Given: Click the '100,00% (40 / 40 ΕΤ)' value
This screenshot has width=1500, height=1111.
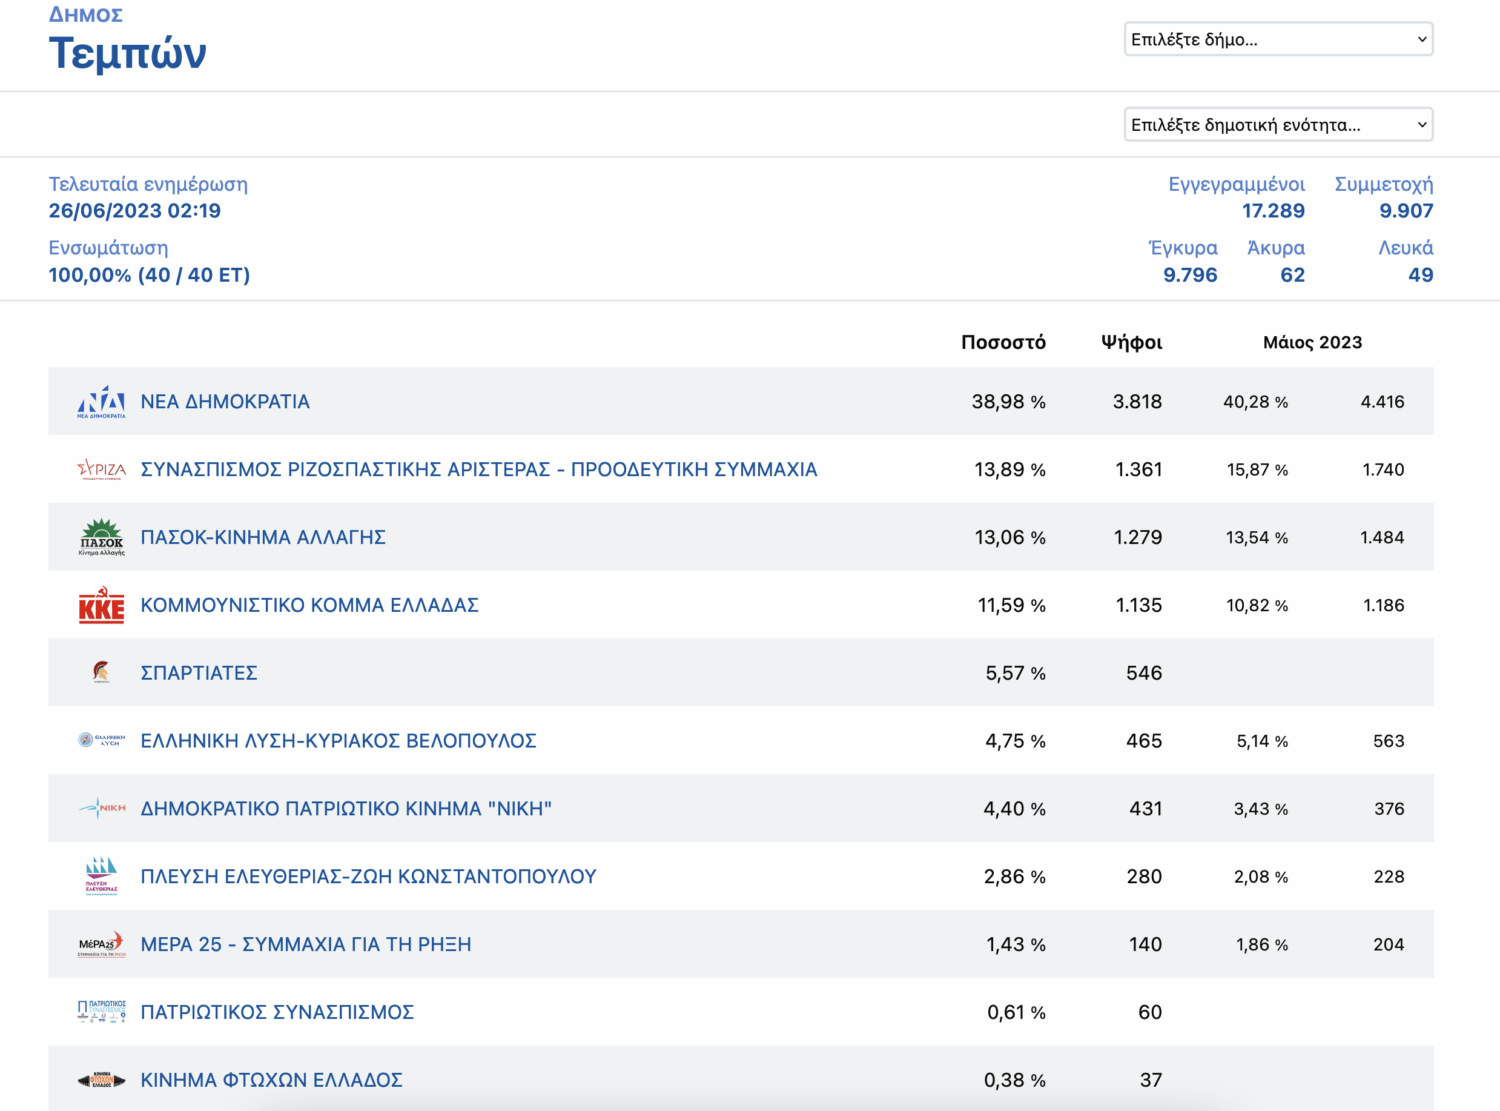Looking at the screenshot, I should pyautogui.click(x=149, y=275).
